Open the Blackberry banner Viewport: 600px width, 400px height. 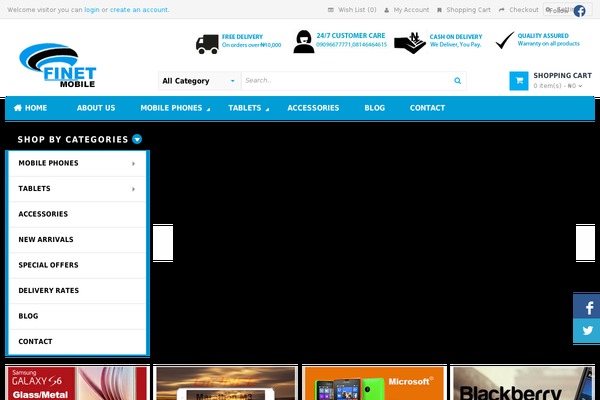[x=523, y=383]
